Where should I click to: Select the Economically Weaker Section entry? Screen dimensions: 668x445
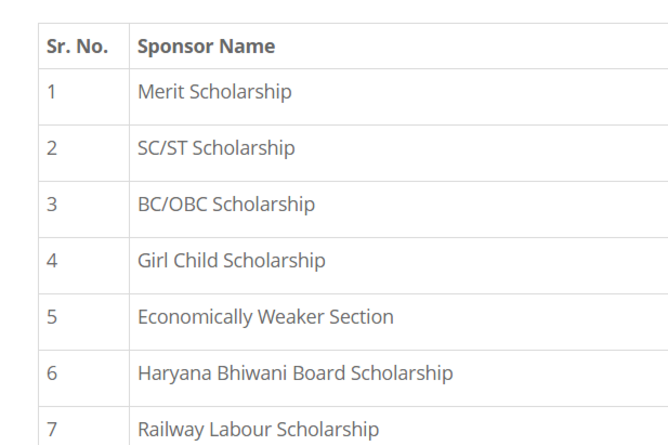pos(265,317)
